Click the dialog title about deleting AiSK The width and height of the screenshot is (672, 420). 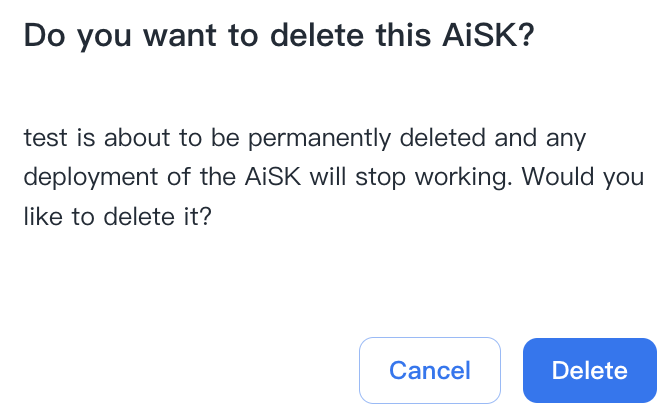click(279, 35)
